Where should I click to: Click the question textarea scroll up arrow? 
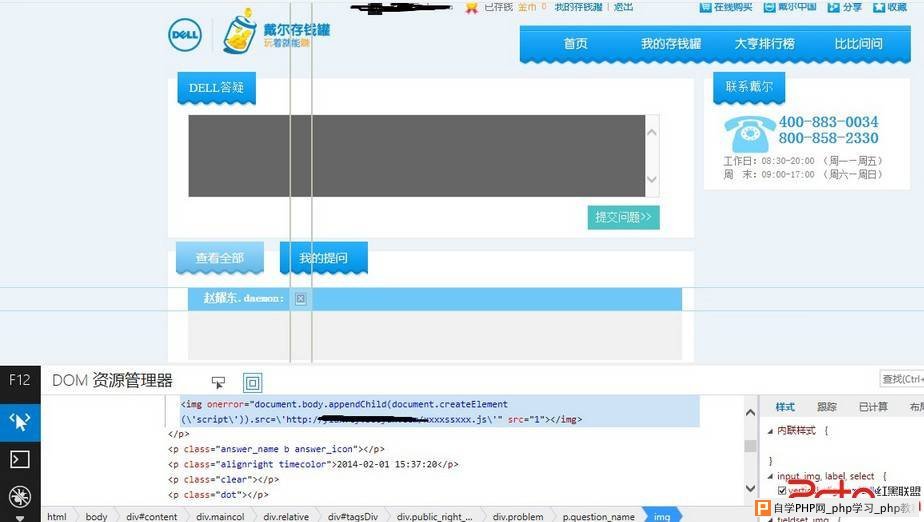pyautogui.click(x=652, y=132)
